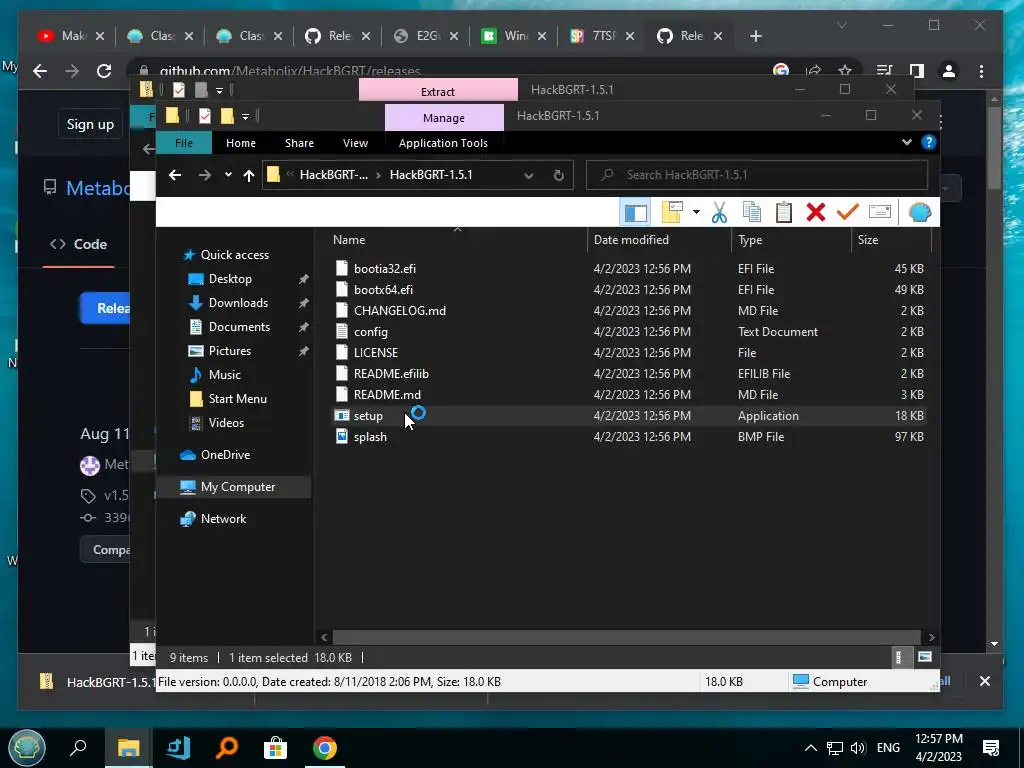Click horizontal scrollbar in file list

click(x=627, y=637)
